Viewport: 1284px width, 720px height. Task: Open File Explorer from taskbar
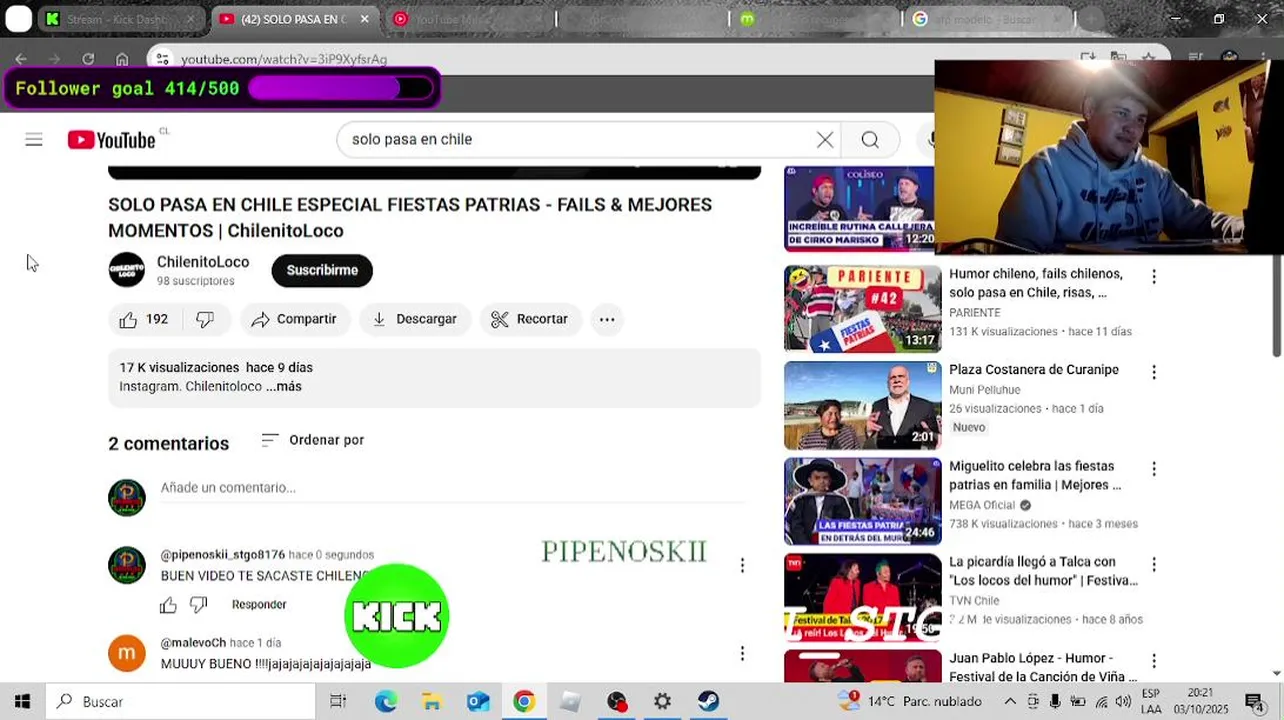coord(431,702)
